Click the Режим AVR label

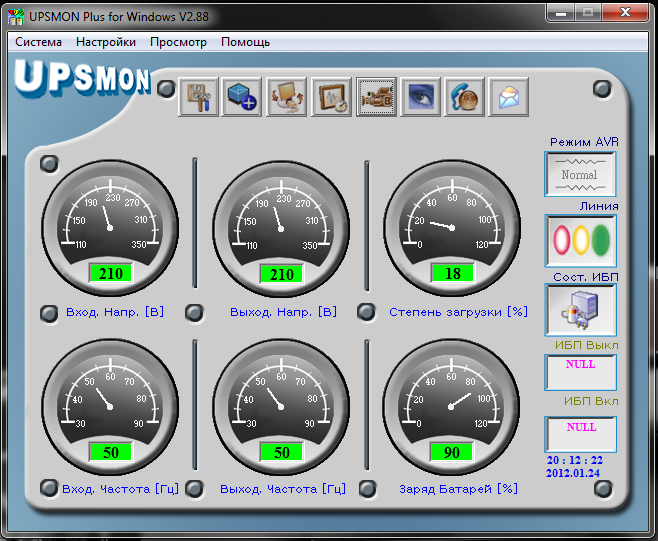584,142
